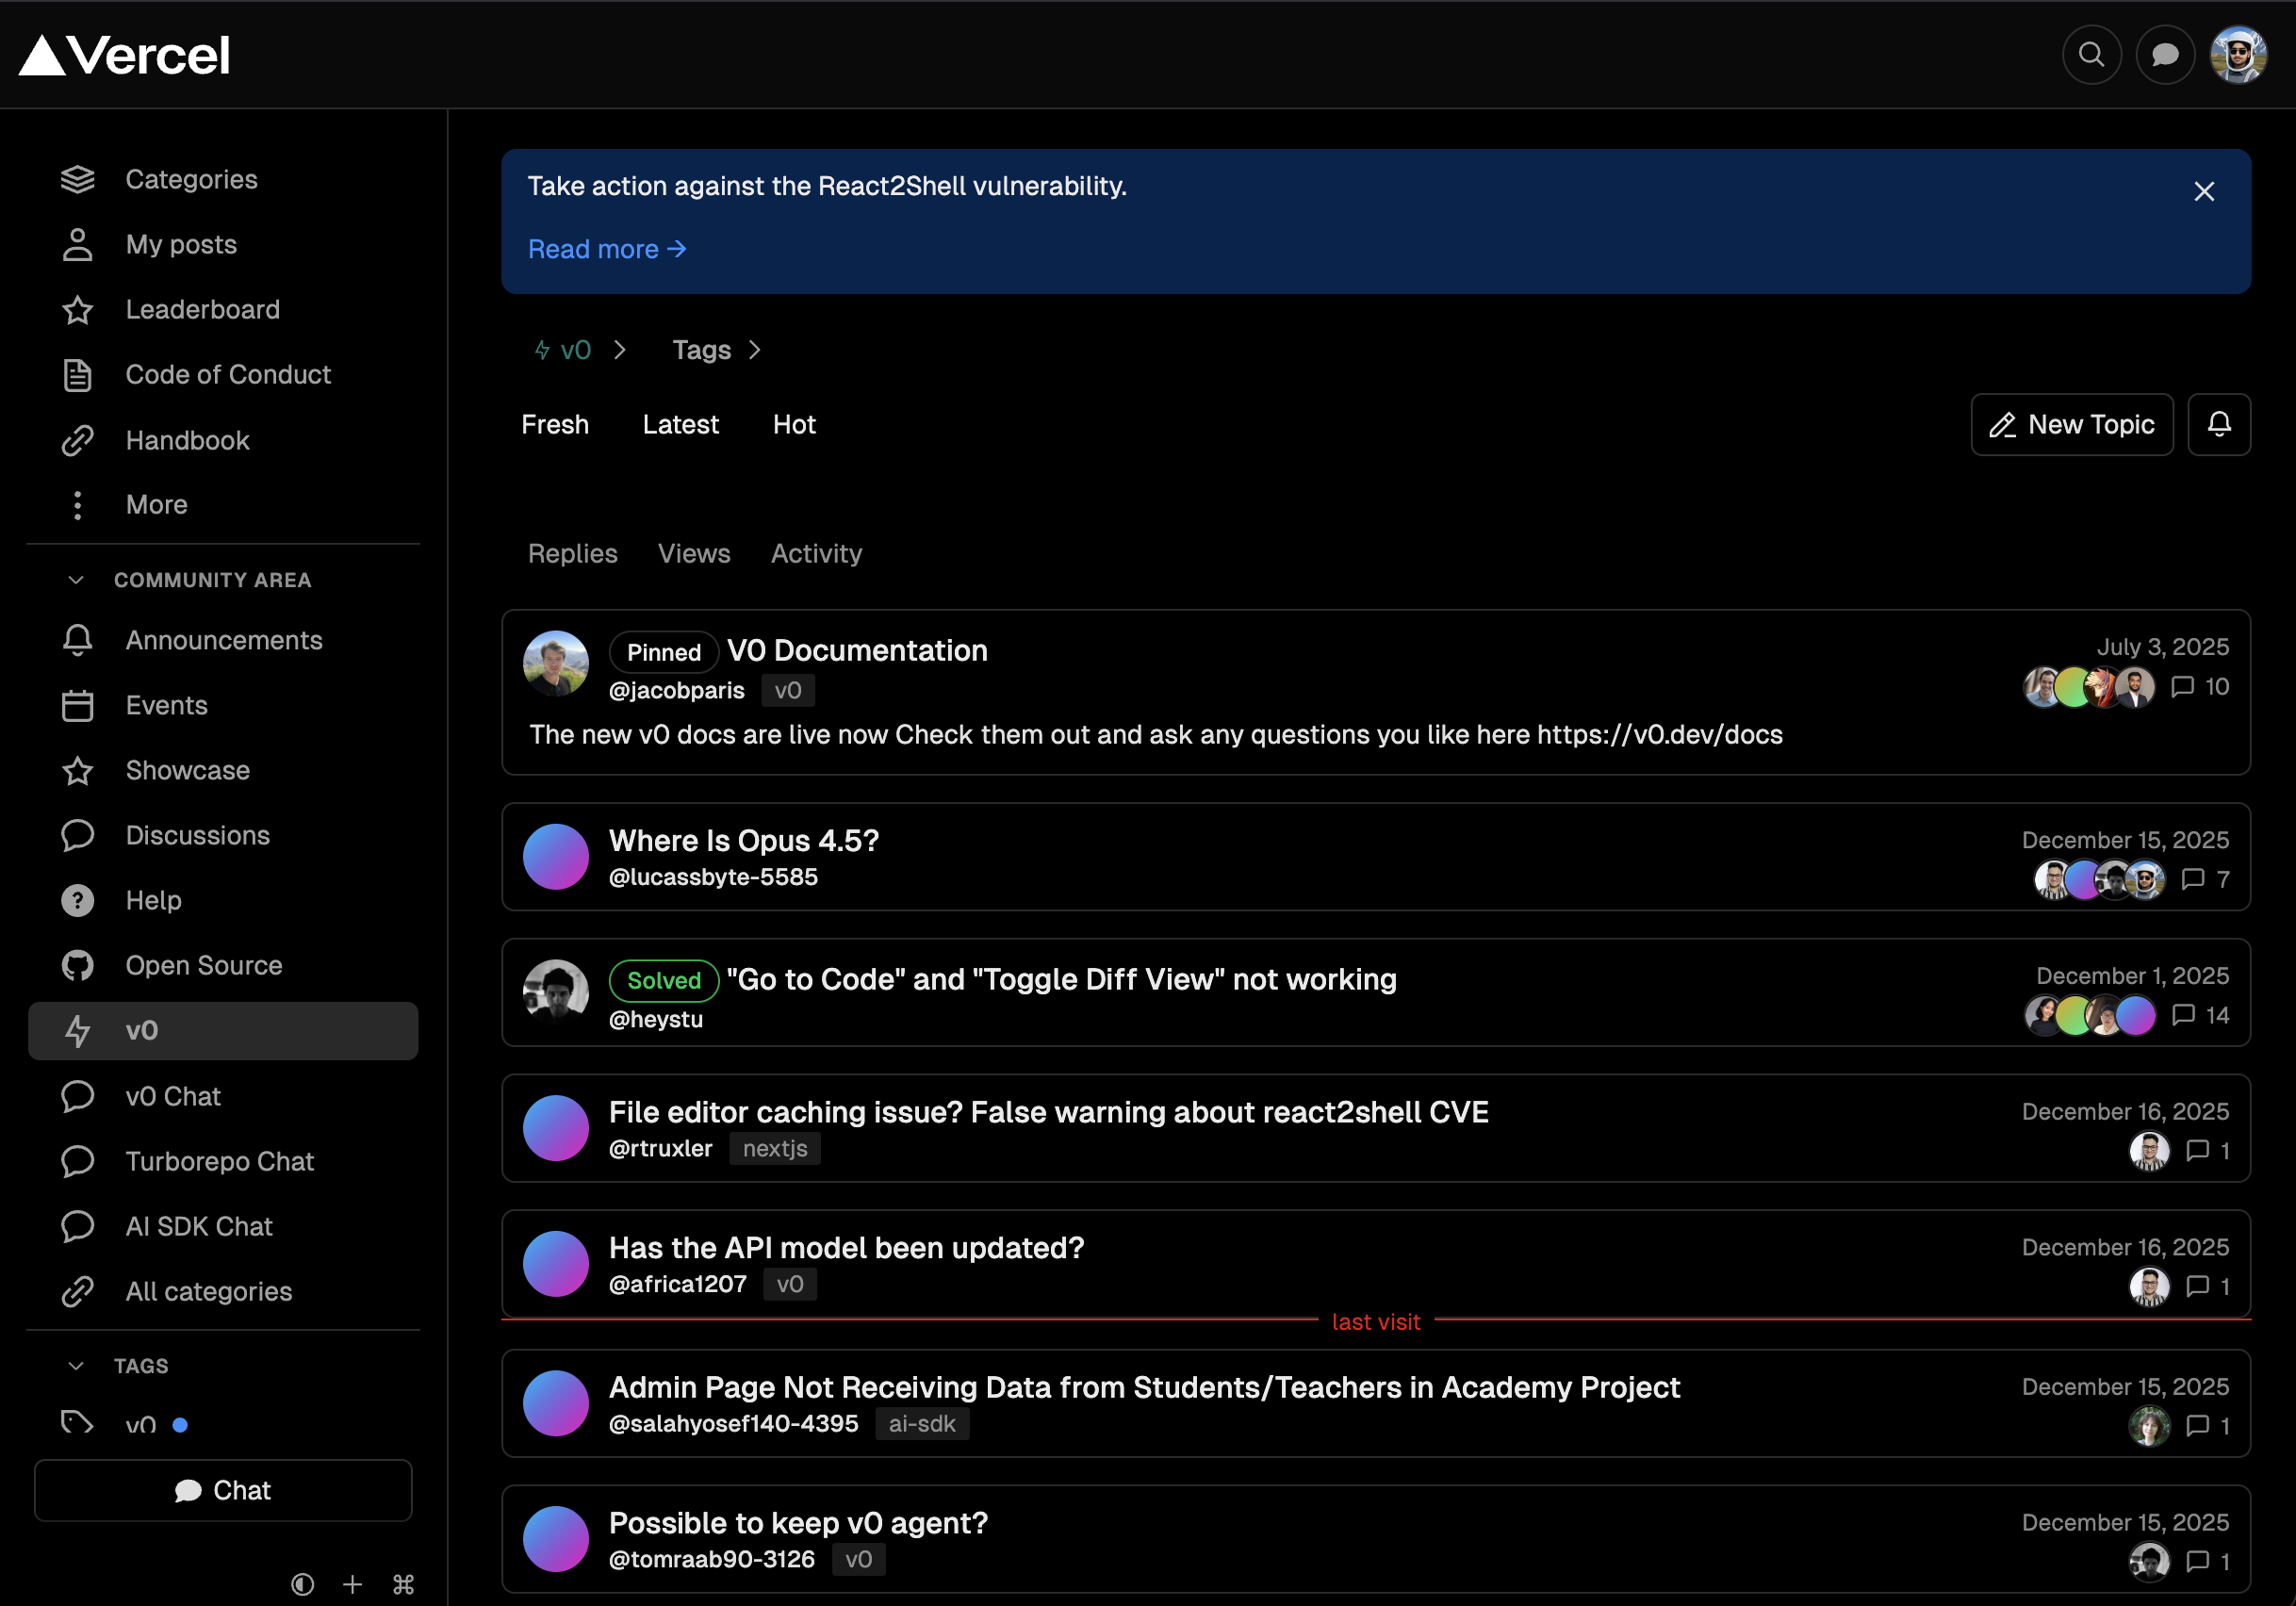
Task: Switch to the Hot tab
Action: coord(793,424)
